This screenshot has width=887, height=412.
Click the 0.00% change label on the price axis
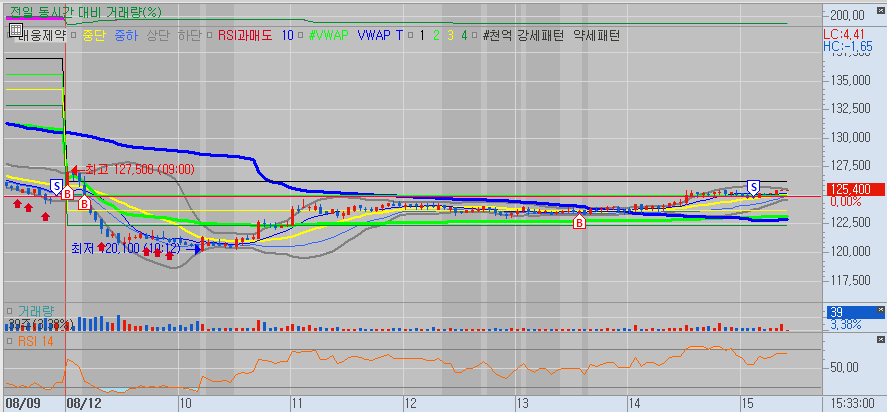tap(846, 201)
